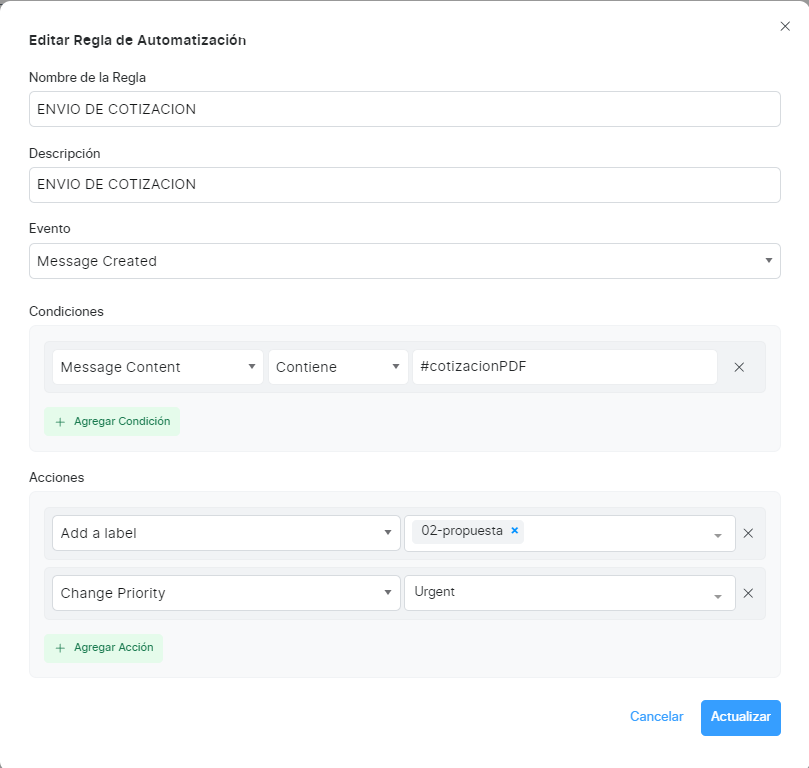Delete the Add a label action row
The width and height of the screenshot is (809, 768).
click(747, 534)
